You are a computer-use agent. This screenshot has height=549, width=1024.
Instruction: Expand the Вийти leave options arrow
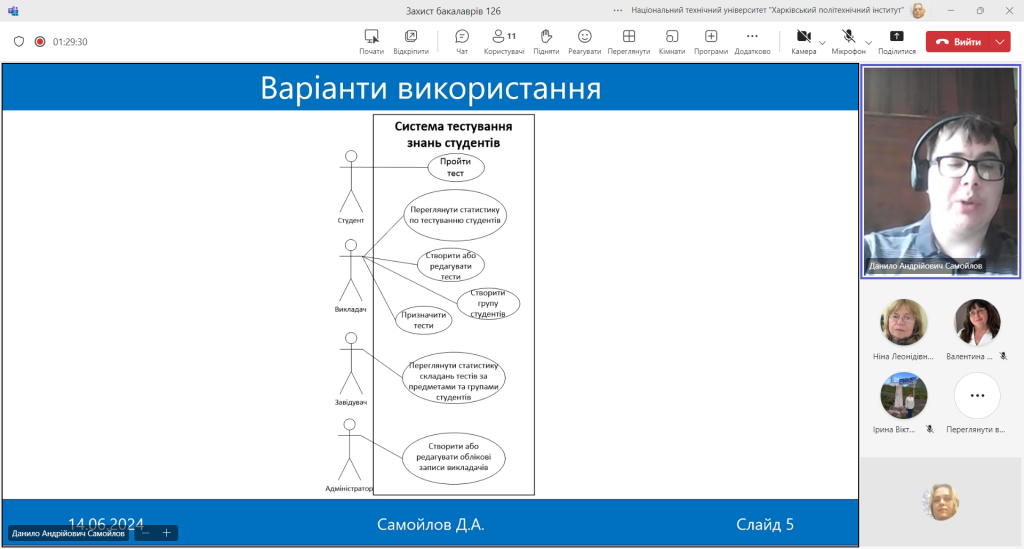point(1000,42)
